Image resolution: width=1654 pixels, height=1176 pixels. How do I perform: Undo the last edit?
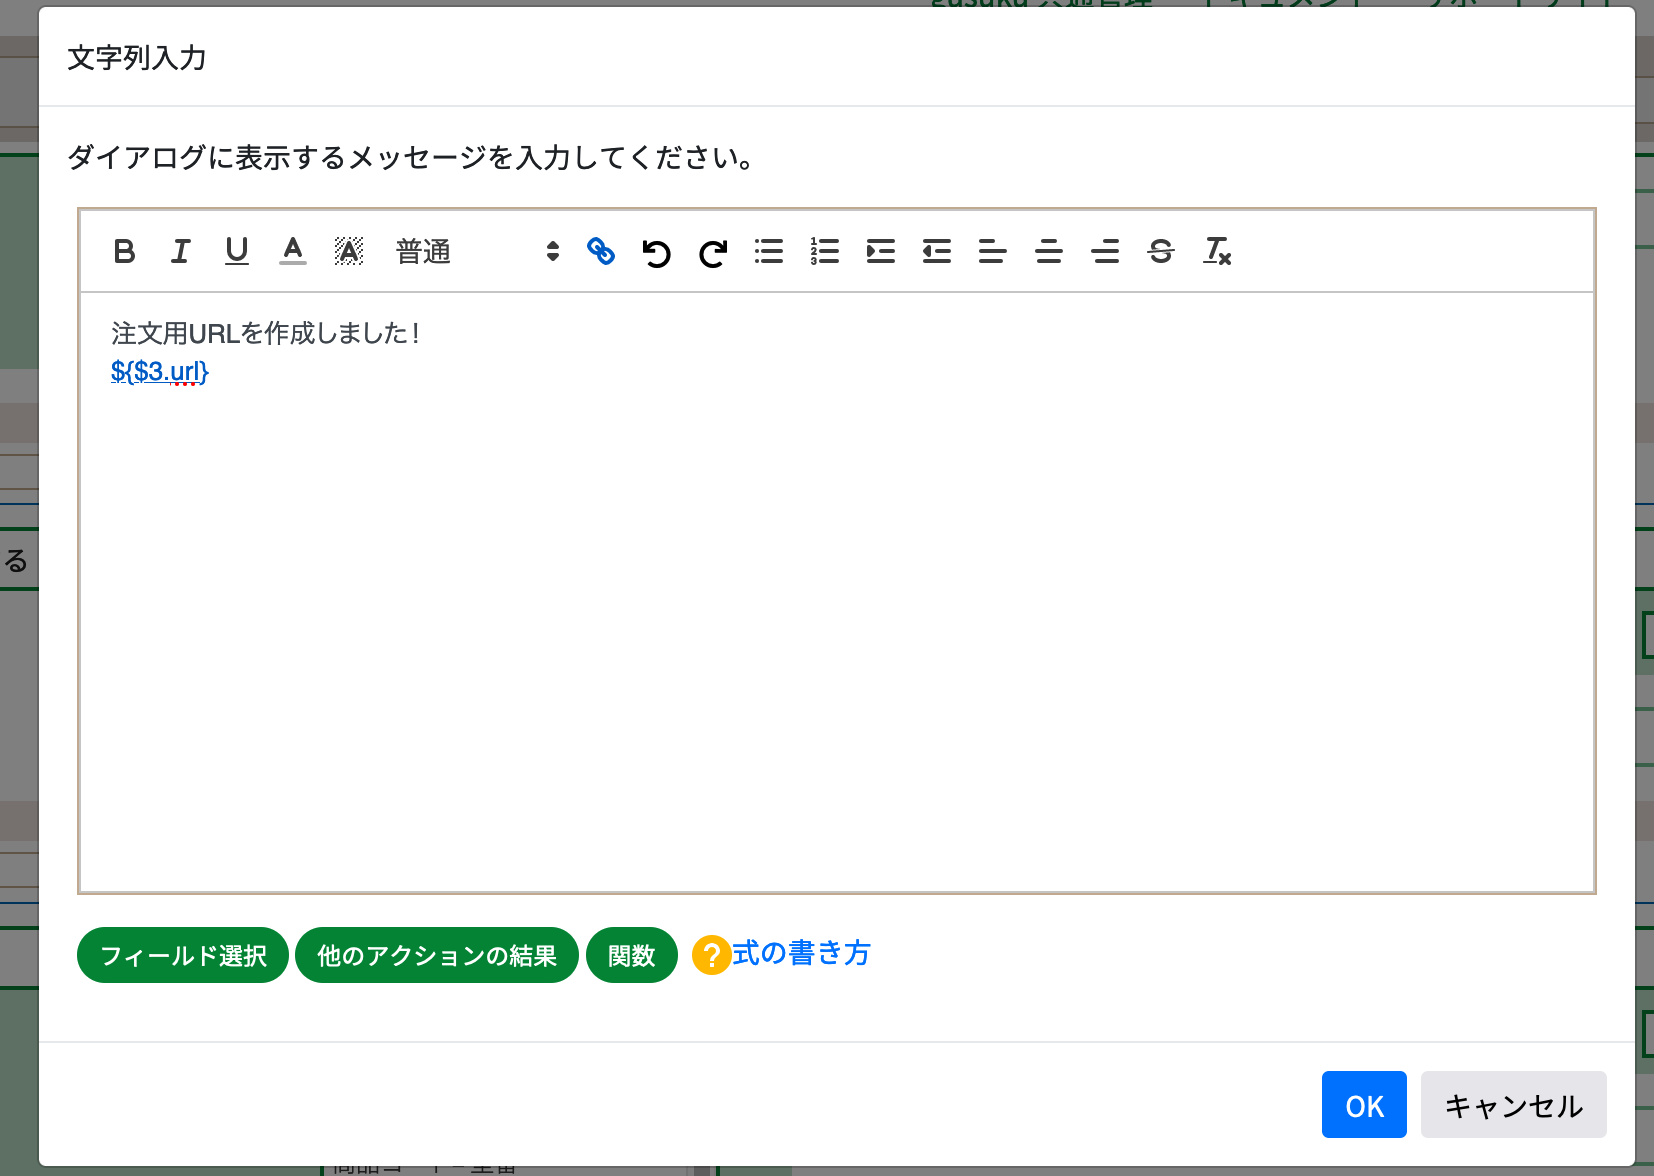[657, 252]
